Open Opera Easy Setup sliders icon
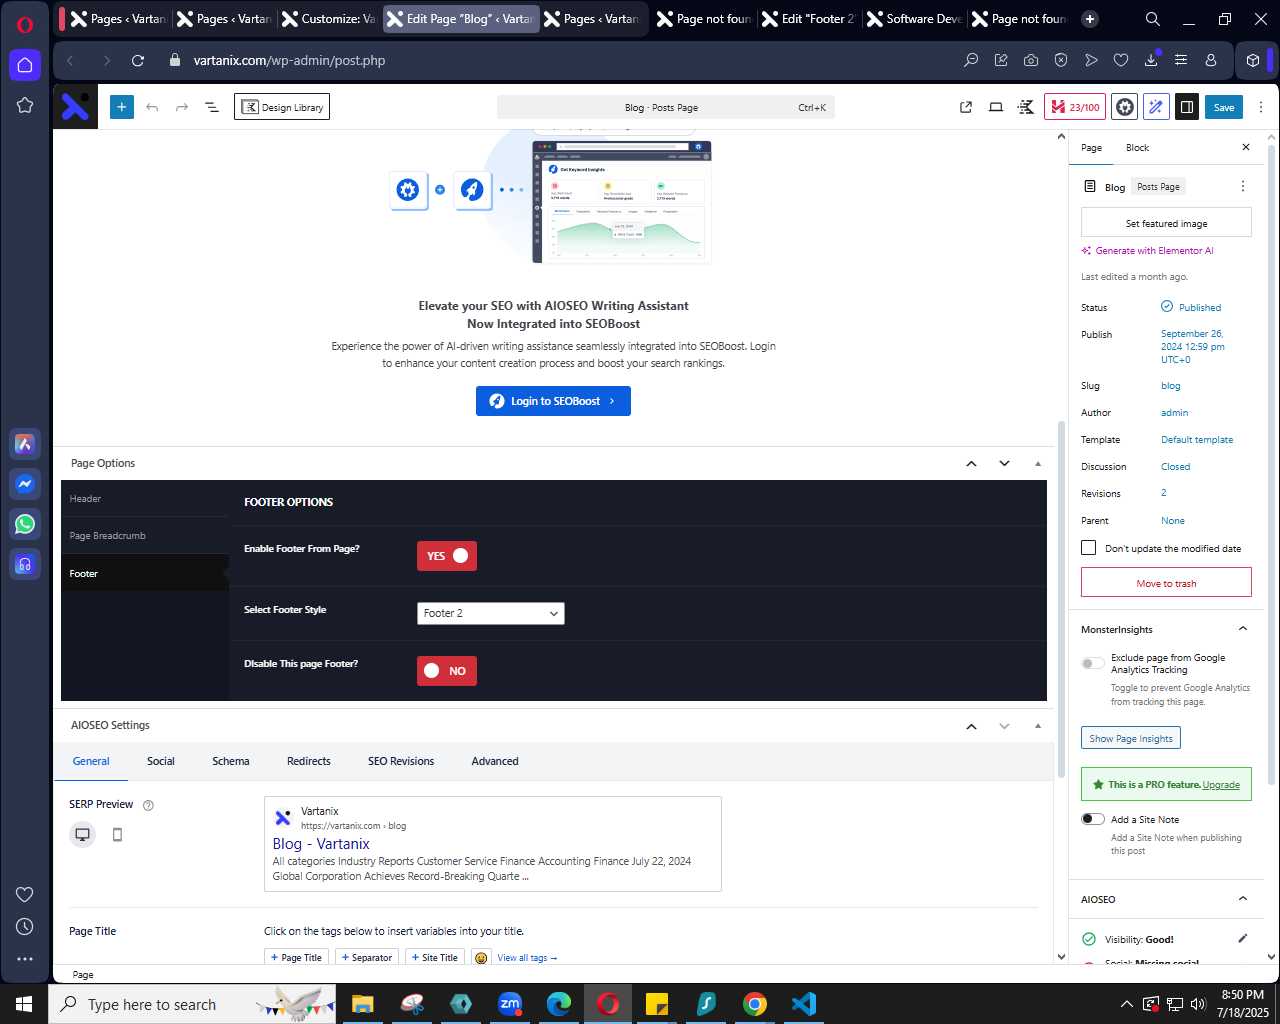This screenshot has height=1024, width=1280. 1181,60
